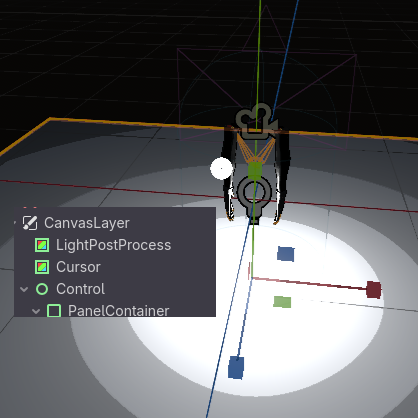Collapse the PanelContainer node chevron
418x418 pixels.
(x=36, y=311)
